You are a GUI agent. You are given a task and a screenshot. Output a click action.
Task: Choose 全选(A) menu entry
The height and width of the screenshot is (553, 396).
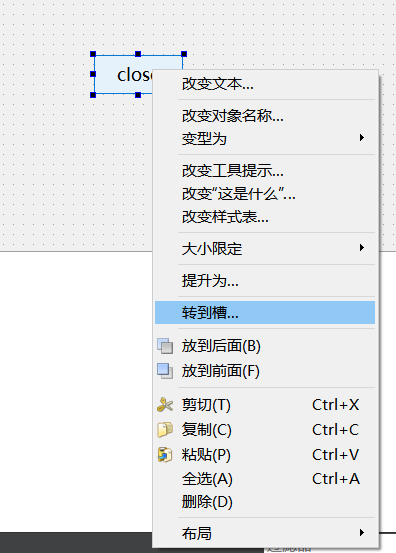pos(265,479)
